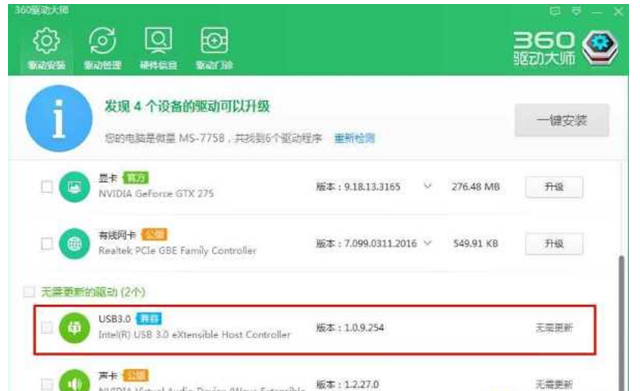Click 升级 for the Realtek network driver

554,244
